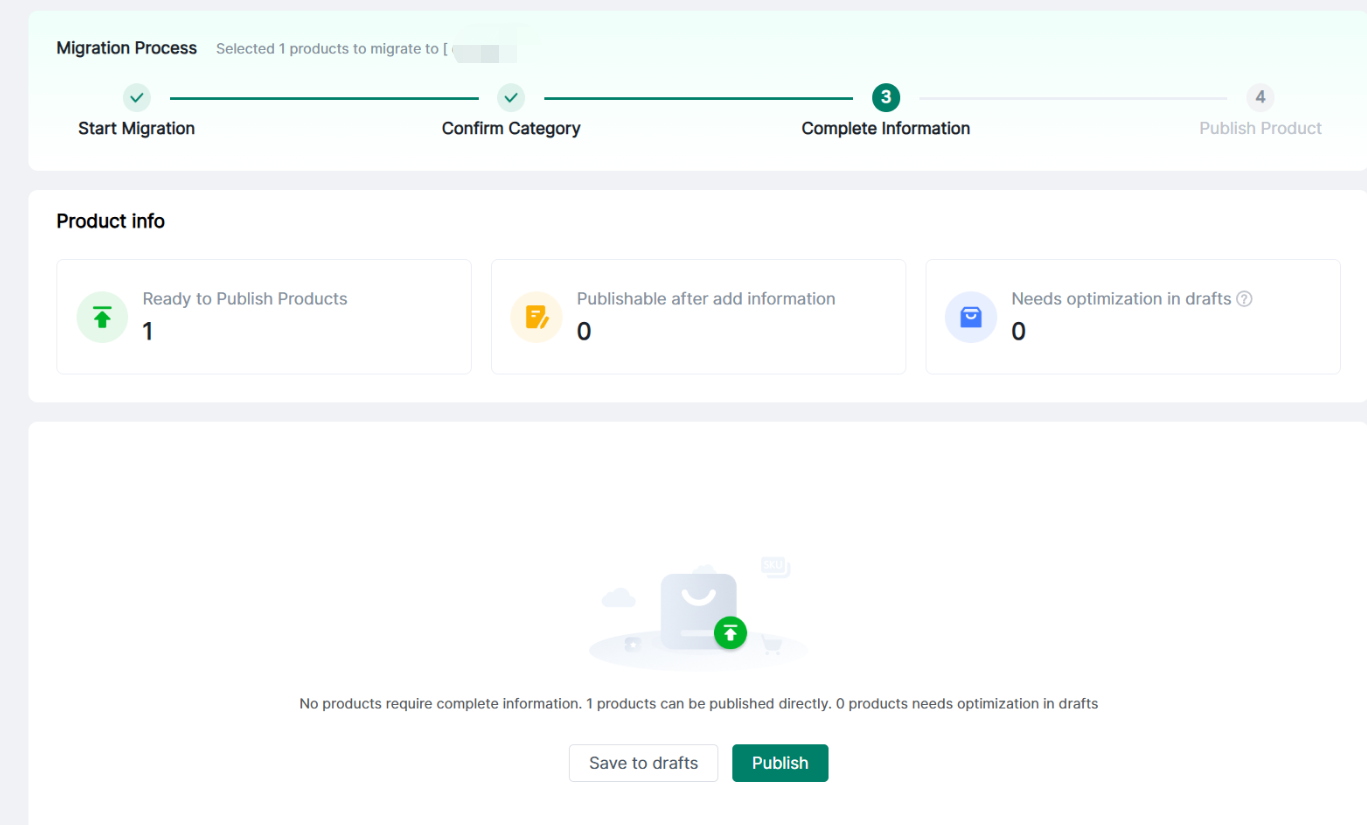Click the green Ready to Publish upload icon
This screenshot has width=1367, height=825.
tap(102, 318)
